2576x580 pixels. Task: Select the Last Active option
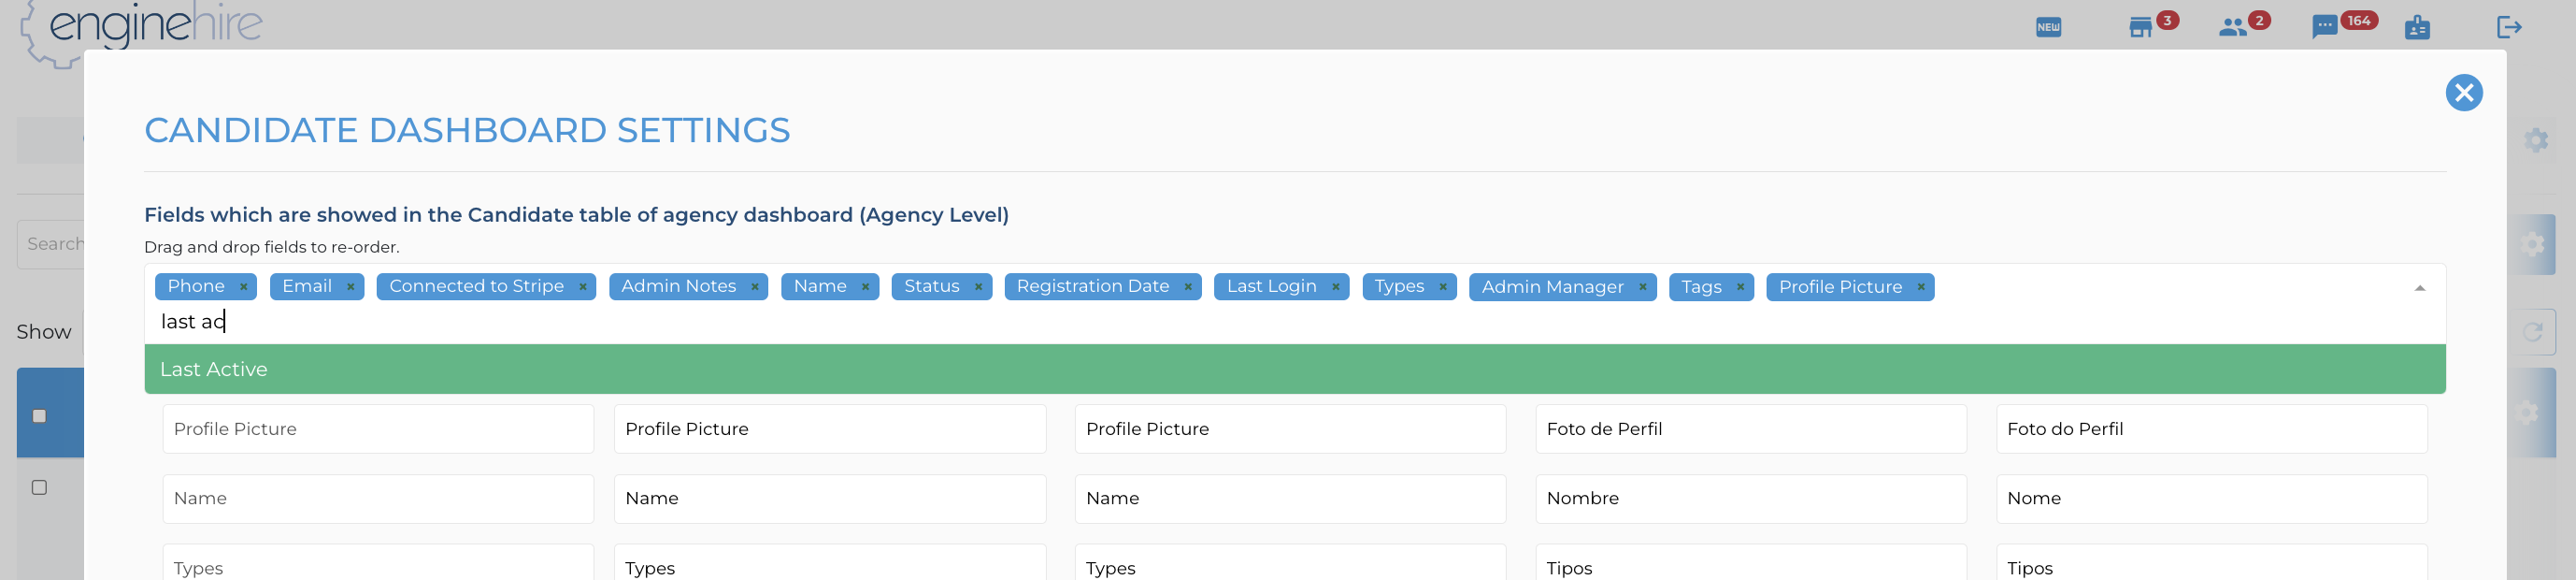(1295, 369)
